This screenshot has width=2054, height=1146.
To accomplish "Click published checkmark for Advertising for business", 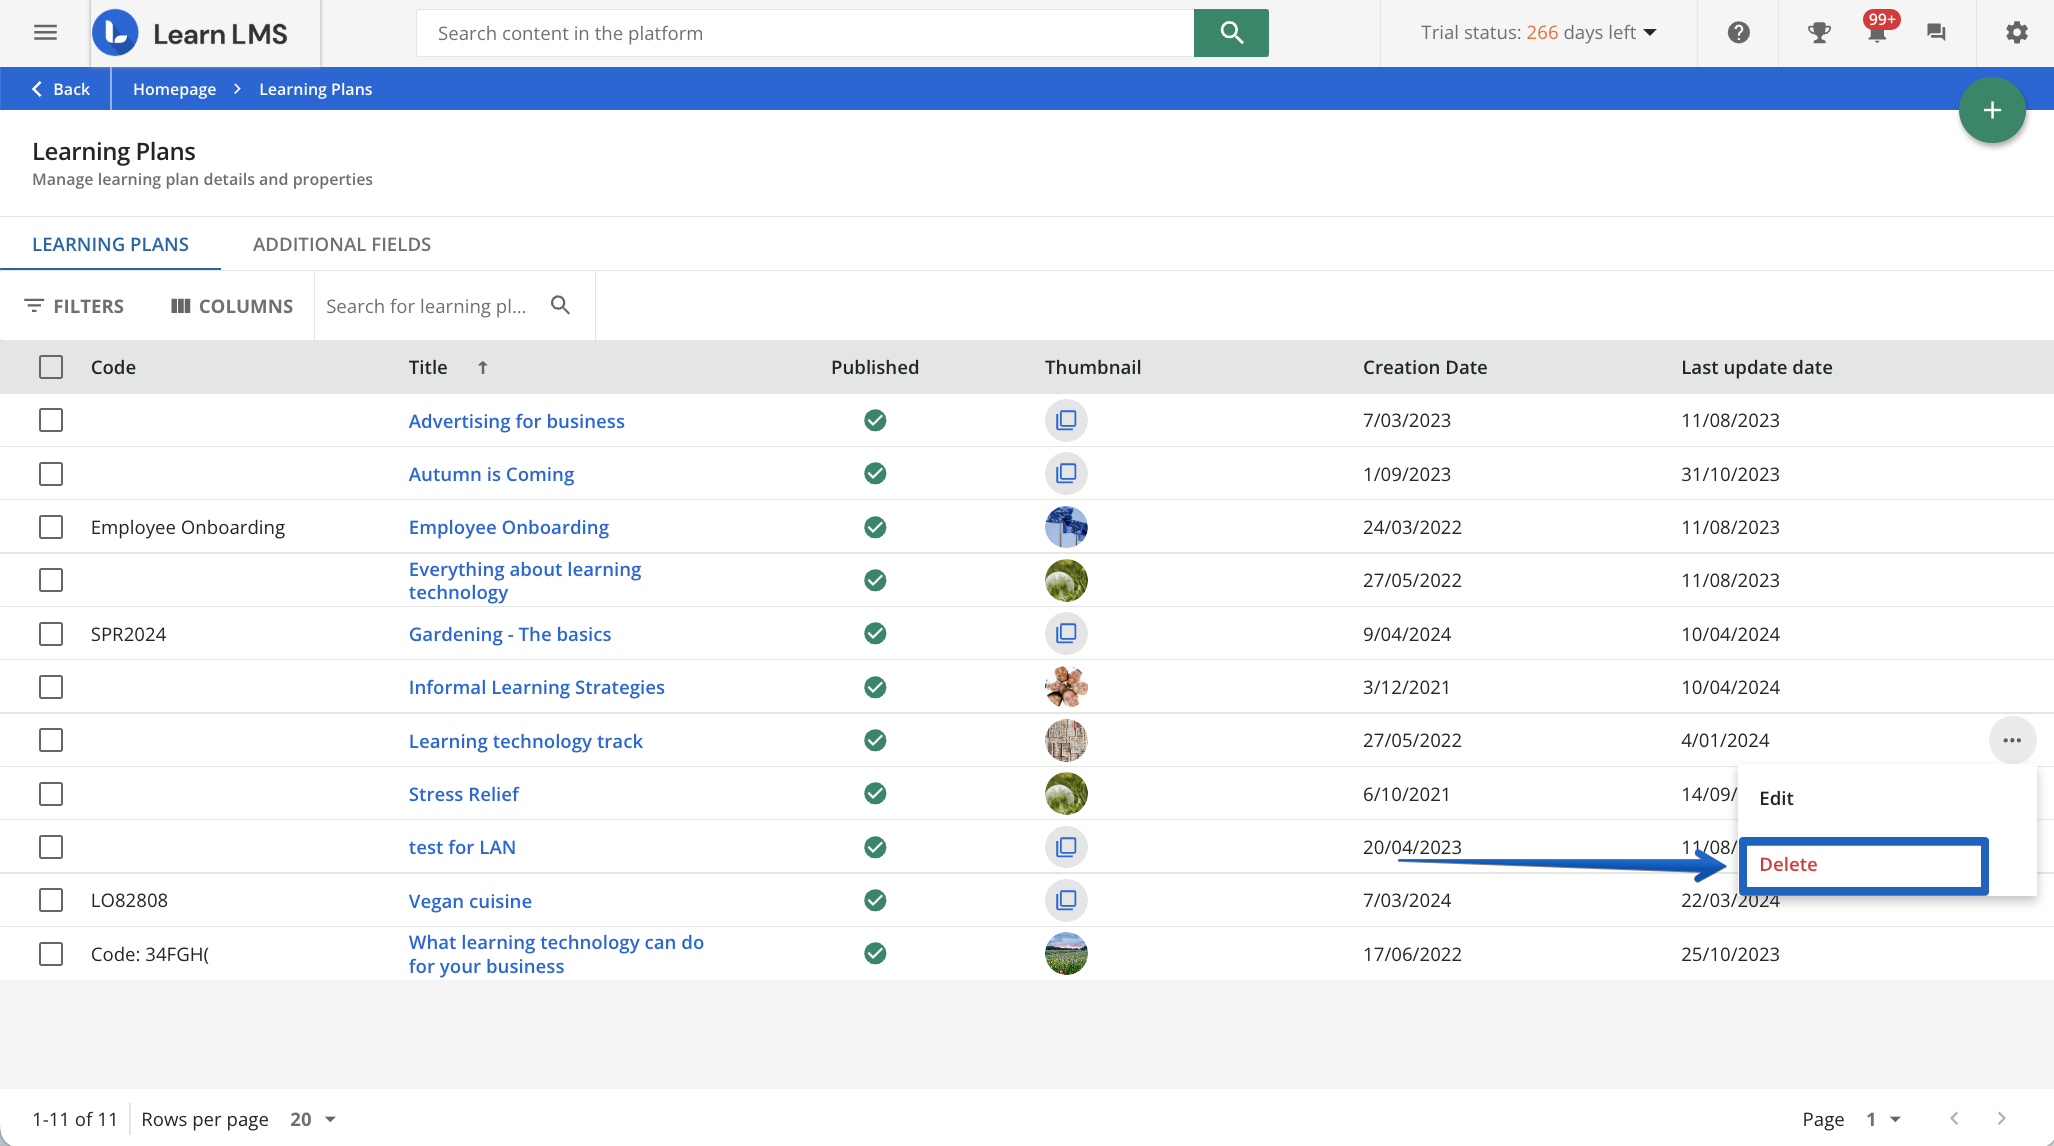I will pyautogui.click(x=875, y=420).
